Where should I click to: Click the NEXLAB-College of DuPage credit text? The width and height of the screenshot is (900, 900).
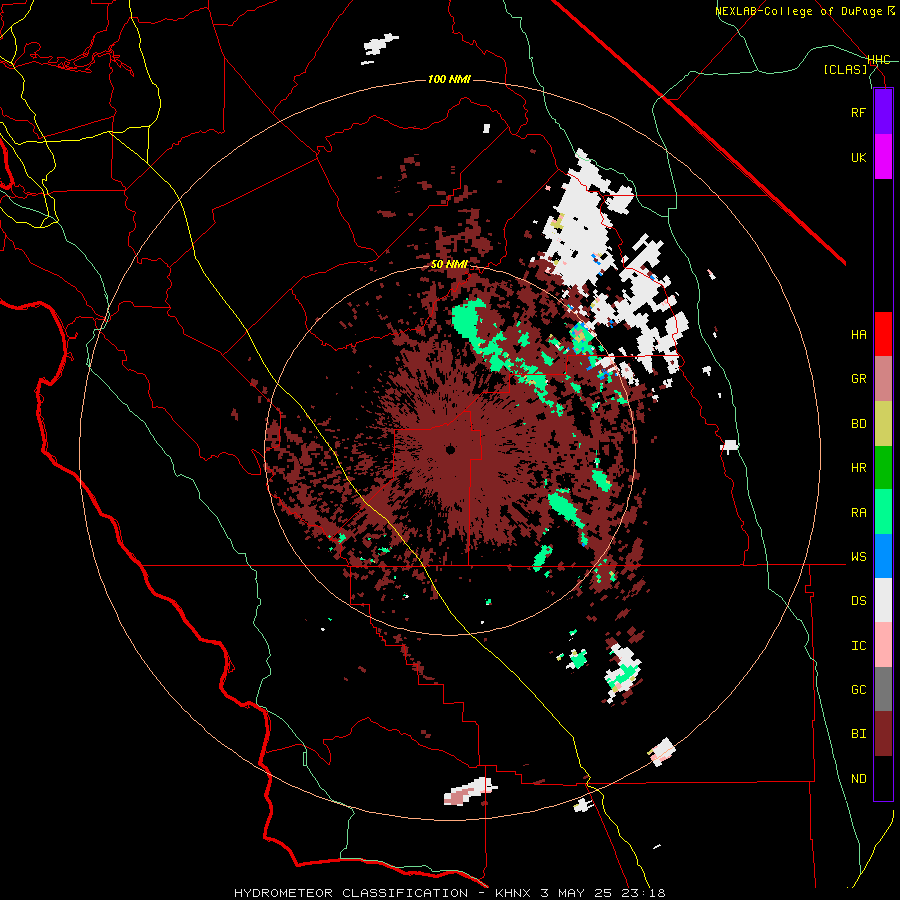pyautogui.click(x=805, y=11)
